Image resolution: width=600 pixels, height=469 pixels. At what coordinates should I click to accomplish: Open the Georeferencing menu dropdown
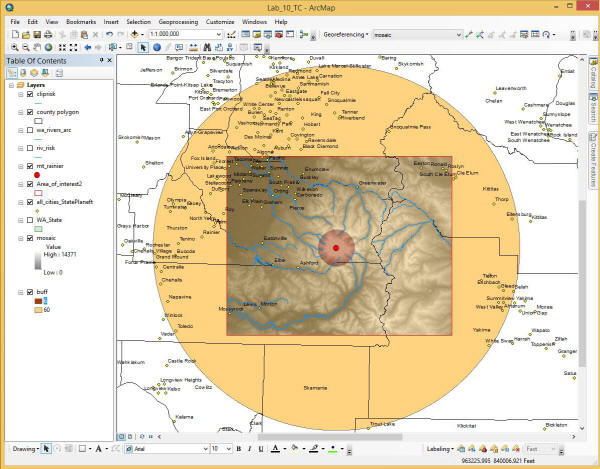pos(346,34)
